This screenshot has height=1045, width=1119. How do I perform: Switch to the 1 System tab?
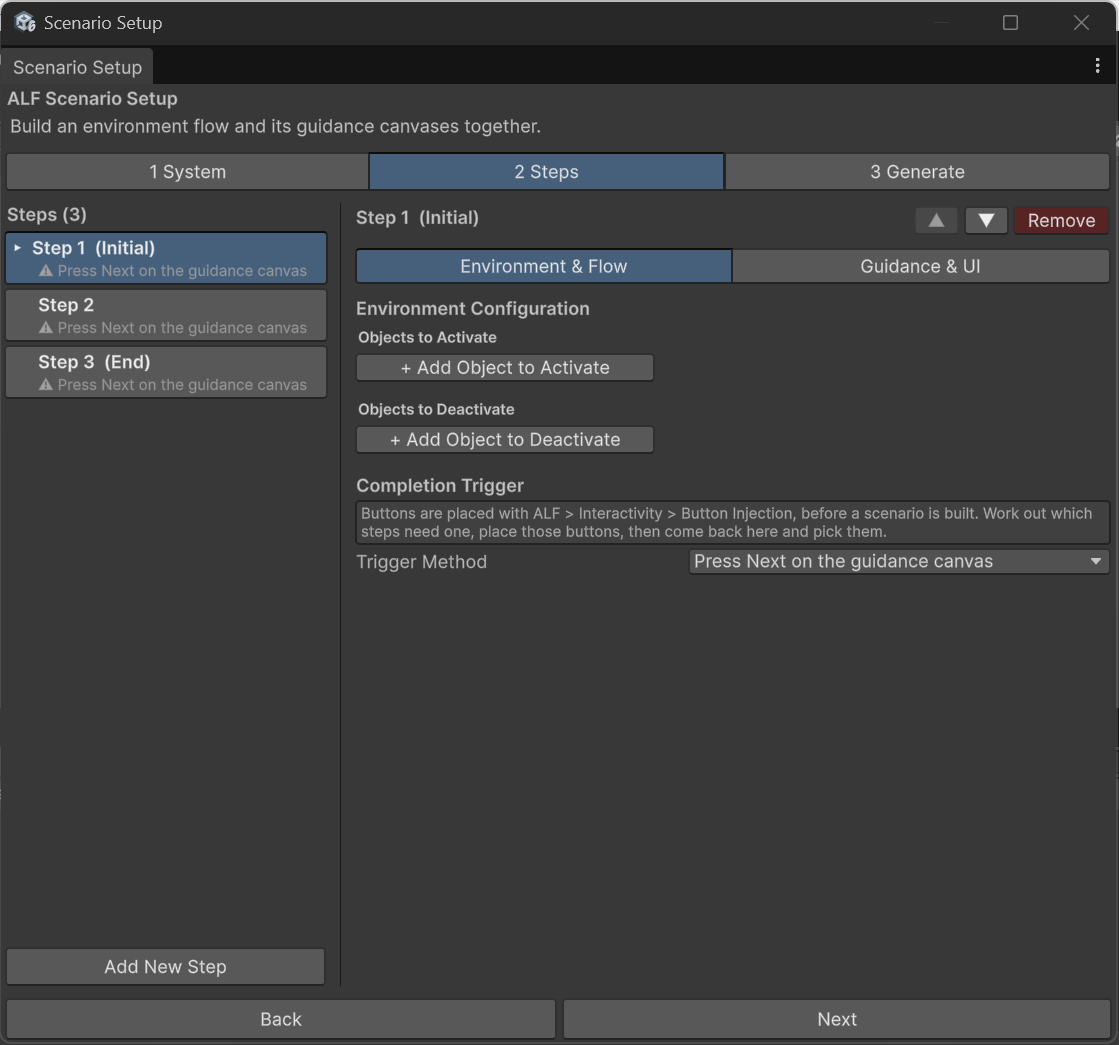pyautogui.click(x=188, y=171)
